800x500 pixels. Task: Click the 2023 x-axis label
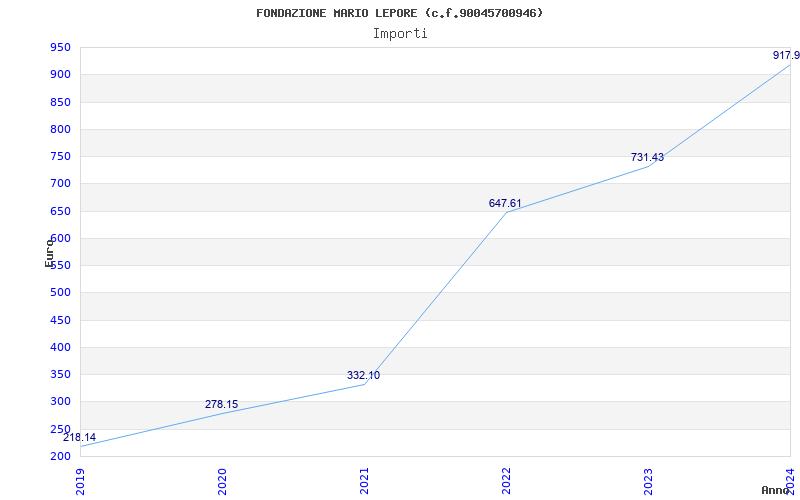click(648, 482)
